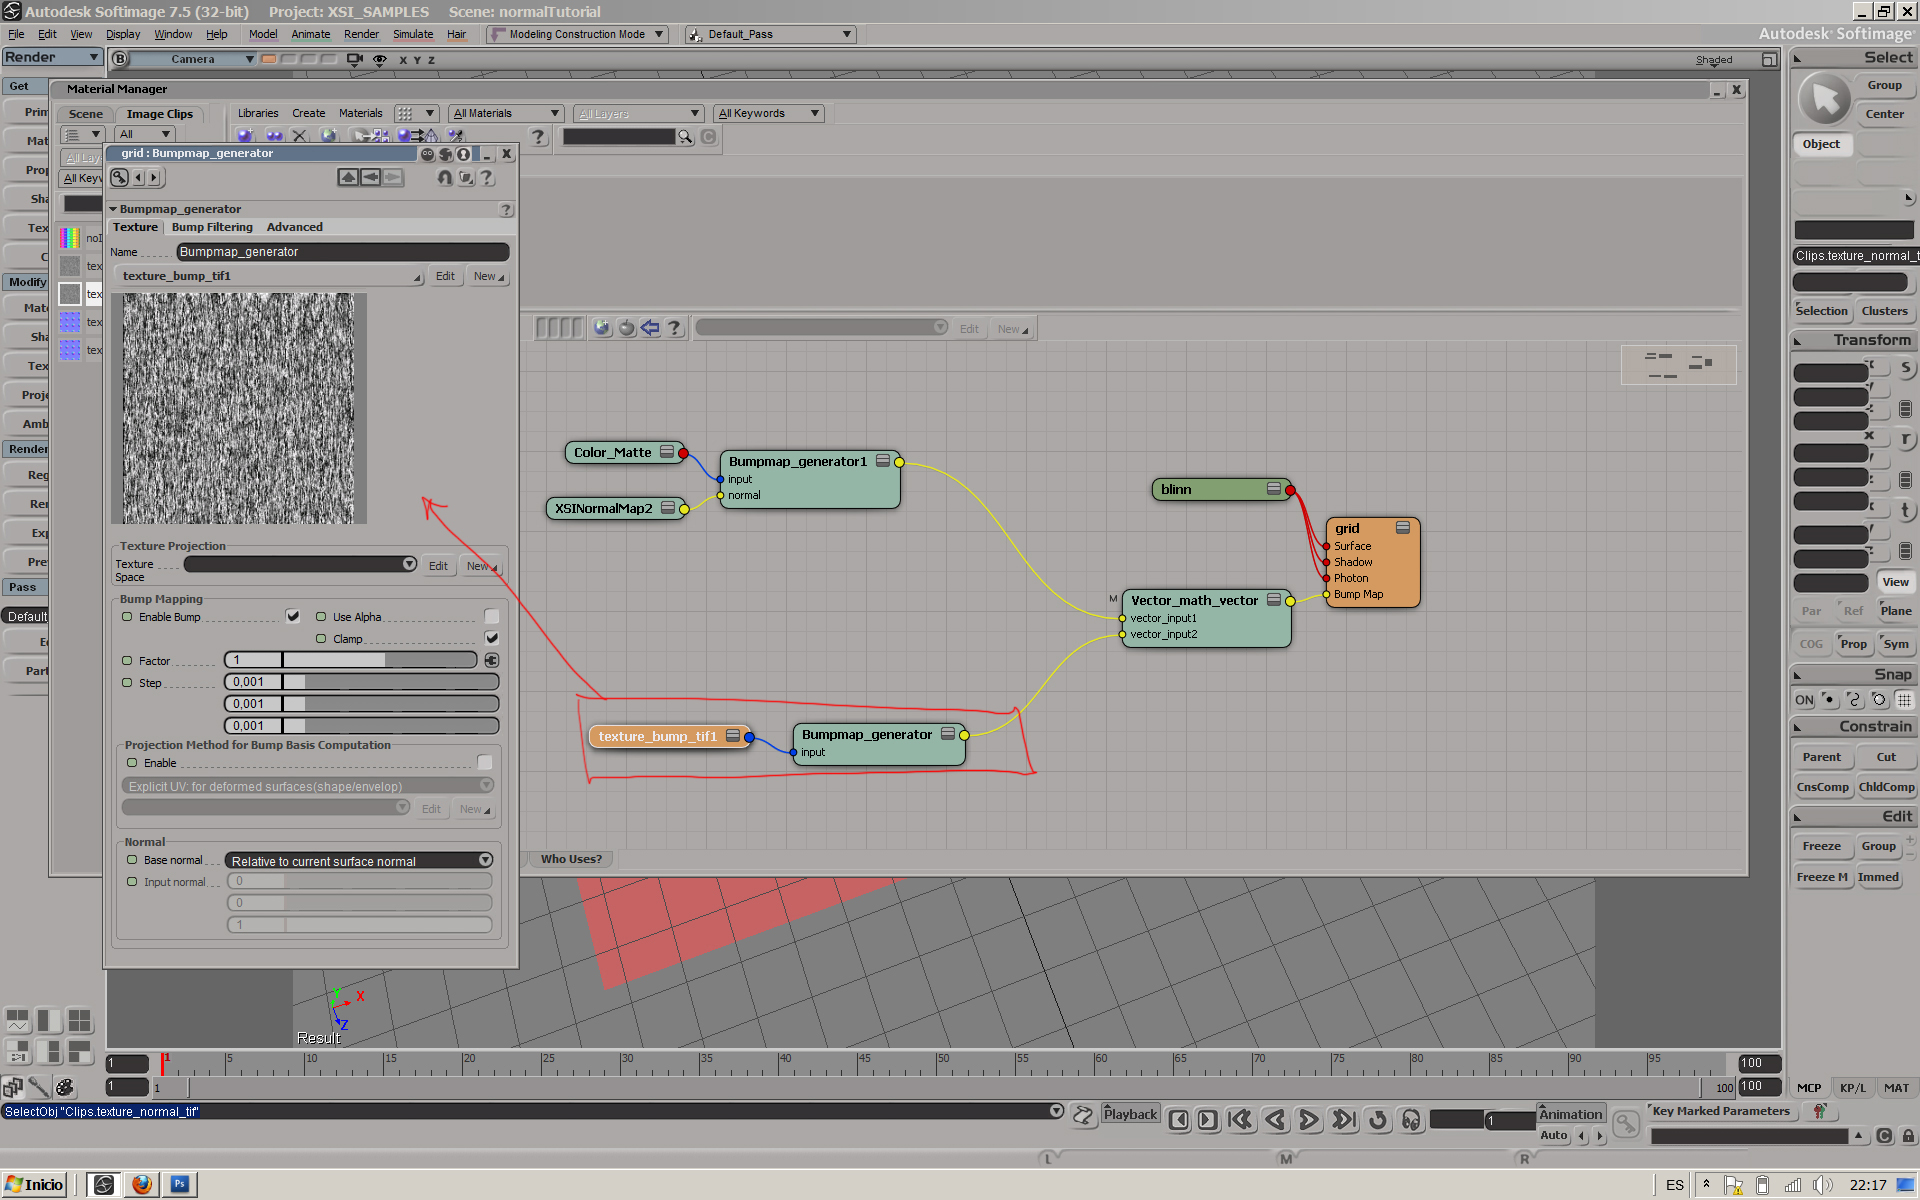Image resolution: width=1920 pixels, height=1200 pixels.
Task: Click Edit button next to texture_bump_tif1
Action: pos(445,276)
